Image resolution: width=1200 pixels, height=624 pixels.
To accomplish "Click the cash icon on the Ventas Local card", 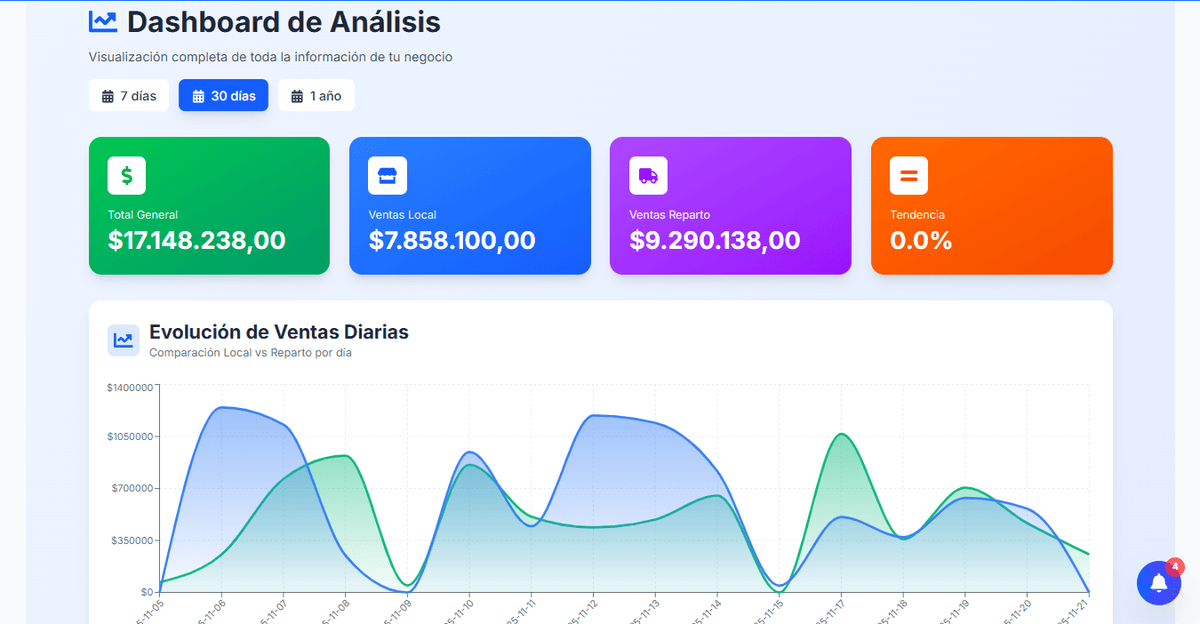I will [387, 174].
